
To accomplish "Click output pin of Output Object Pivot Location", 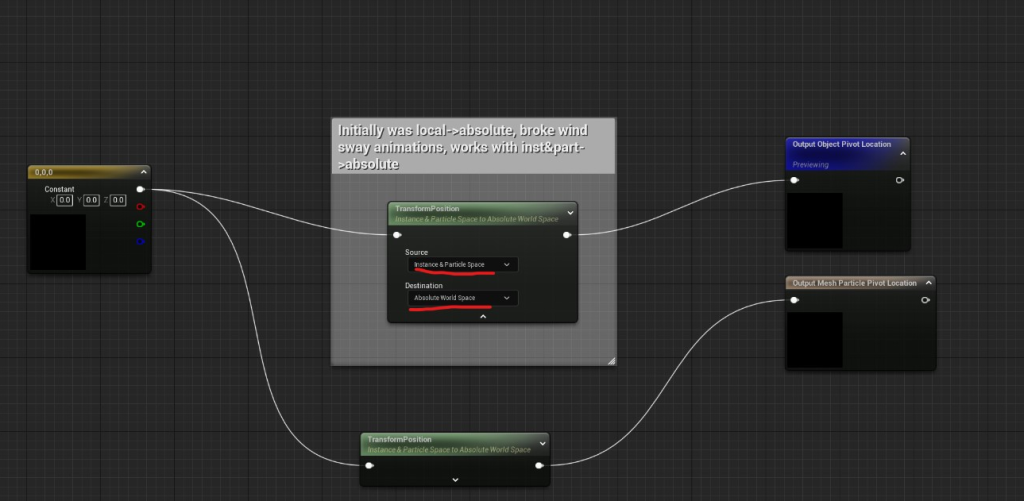I will click(x=900, y=181).
